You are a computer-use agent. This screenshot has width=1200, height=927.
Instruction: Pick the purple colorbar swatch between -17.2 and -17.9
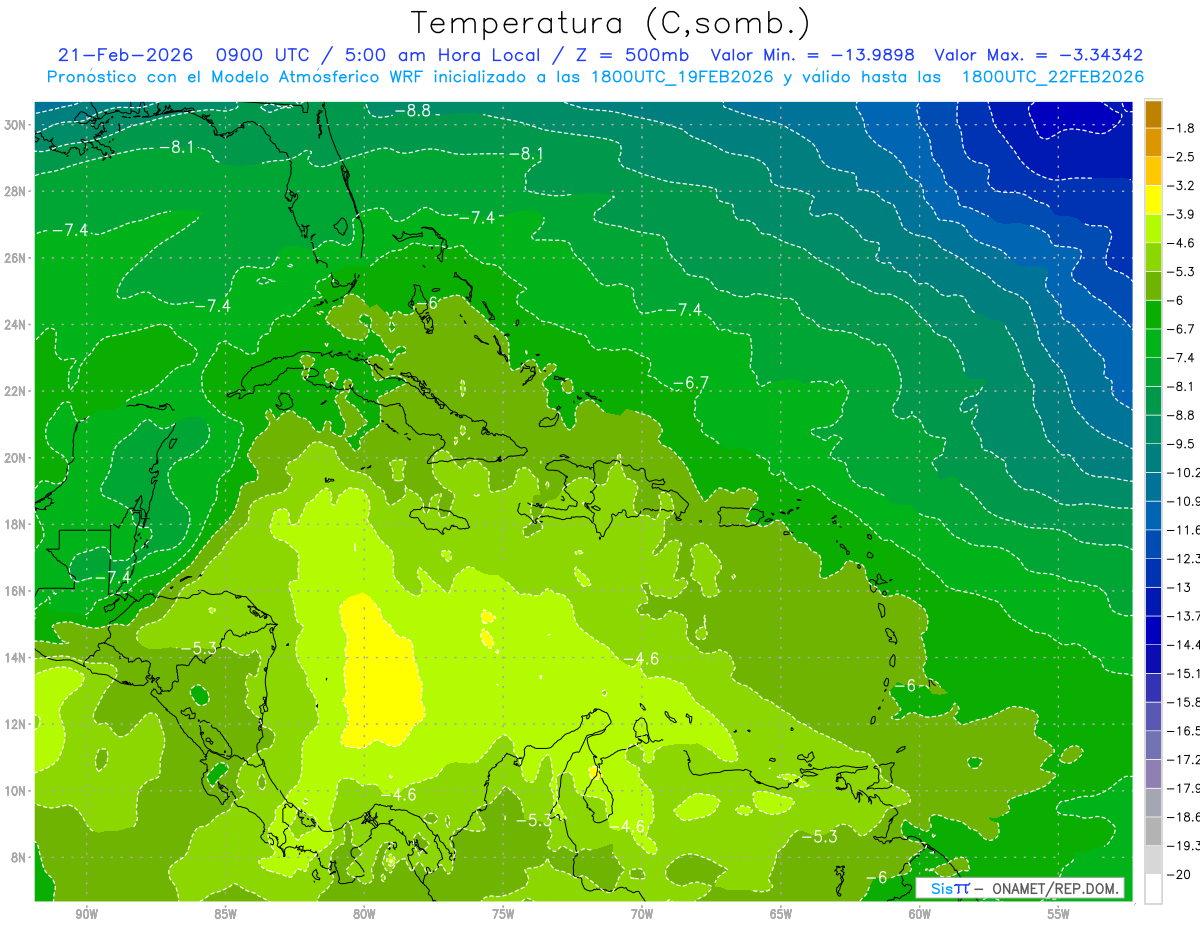click(1153, 774)
